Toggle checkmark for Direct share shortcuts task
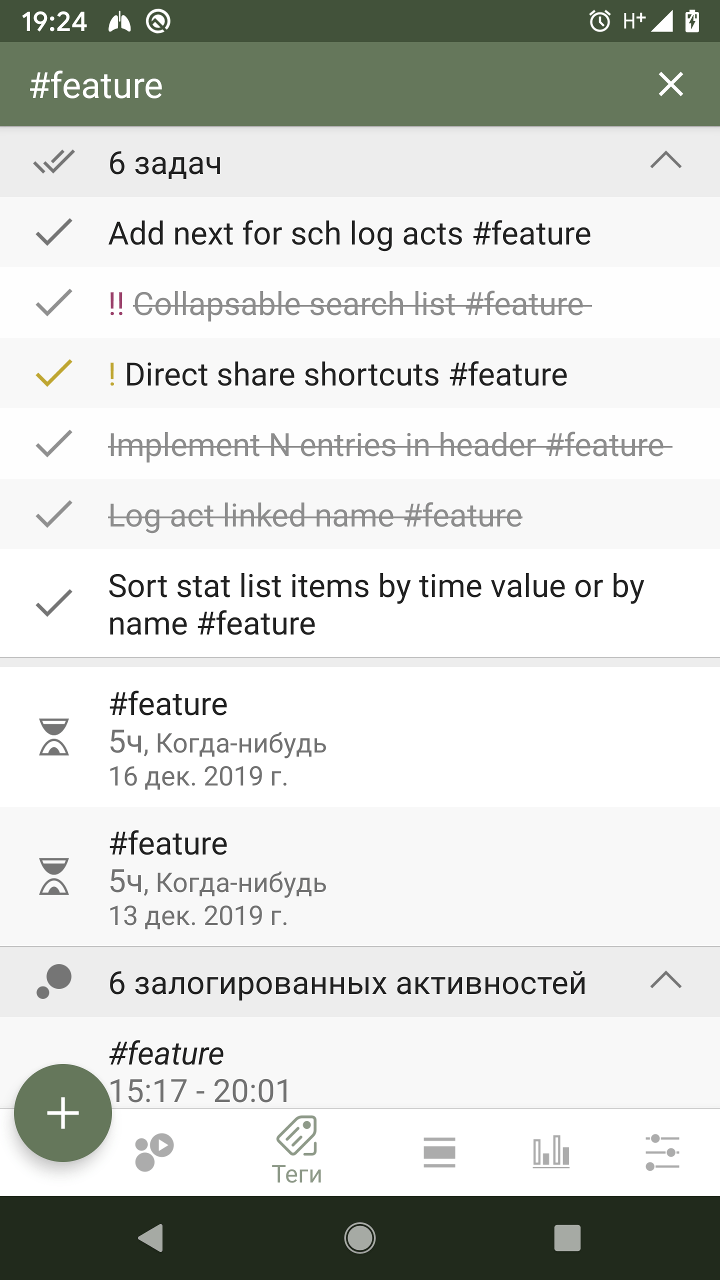The height and width of the screenshot is (1280, 720). click(x=54, y=374)
